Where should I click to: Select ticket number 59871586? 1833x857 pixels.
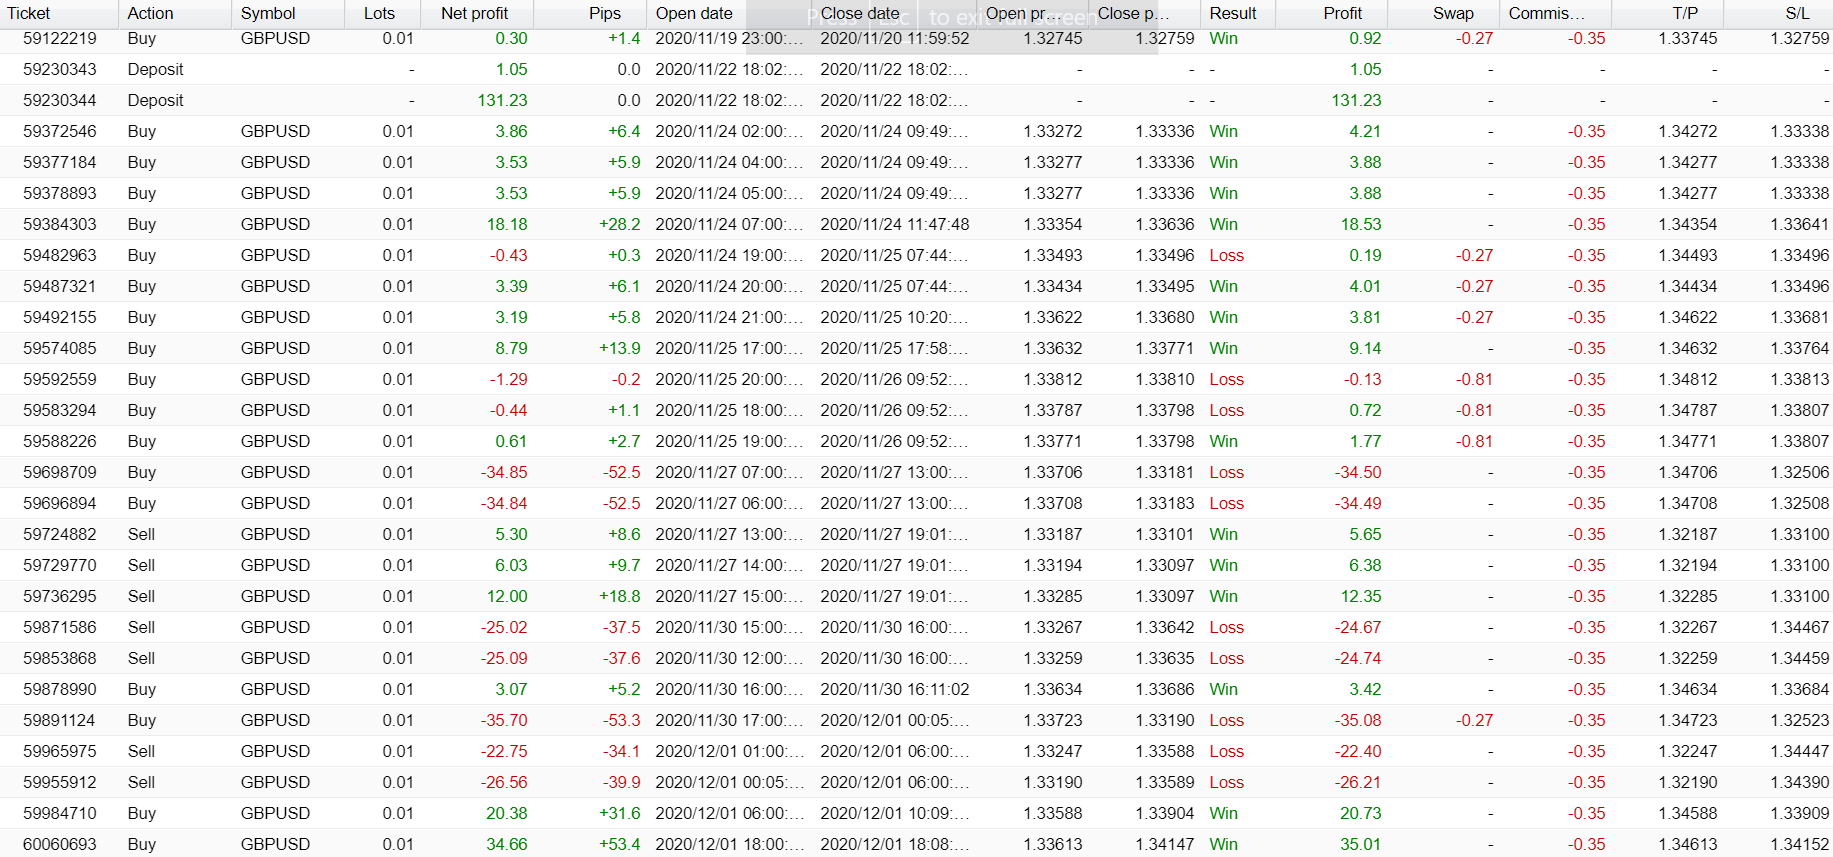point(60,627)
